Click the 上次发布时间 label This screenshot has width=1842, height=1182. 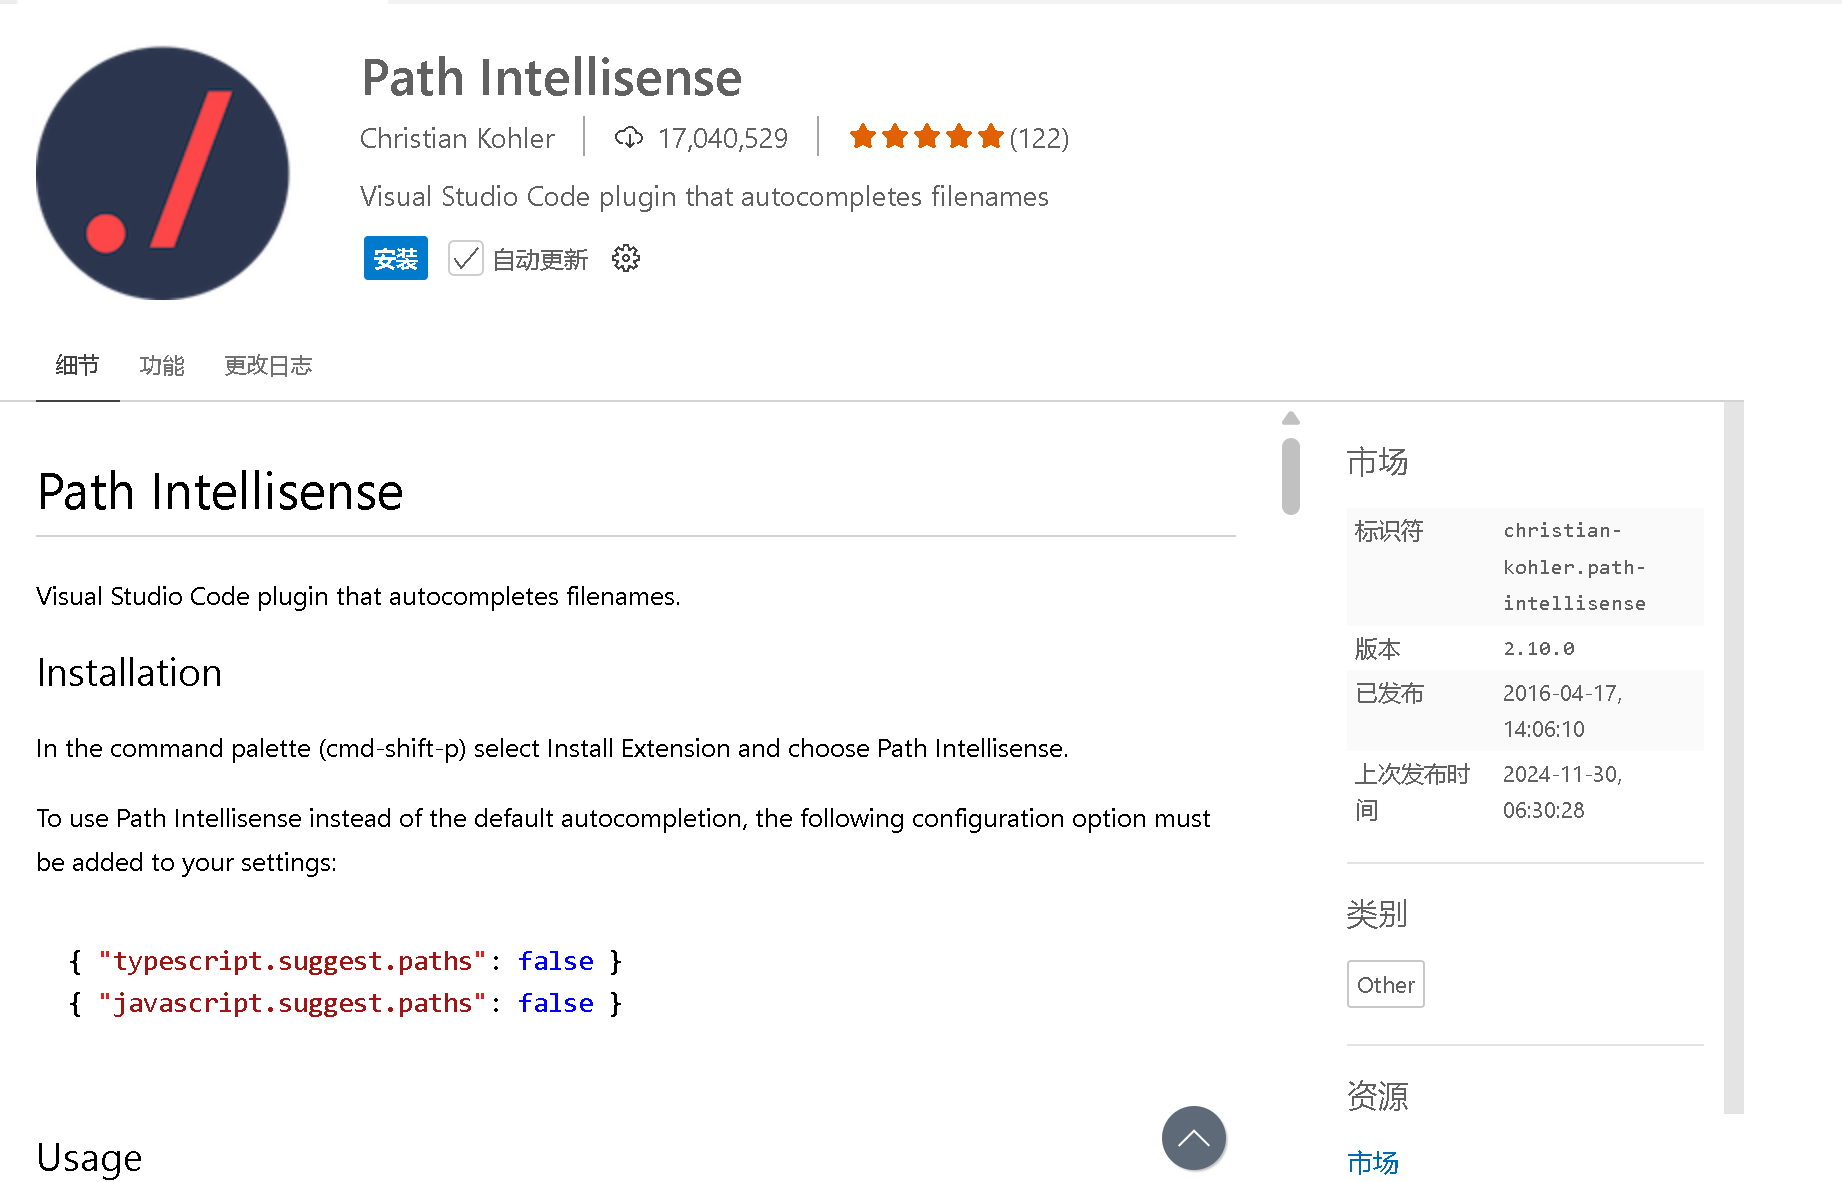pyautogui.click(x=1413, y=792)
